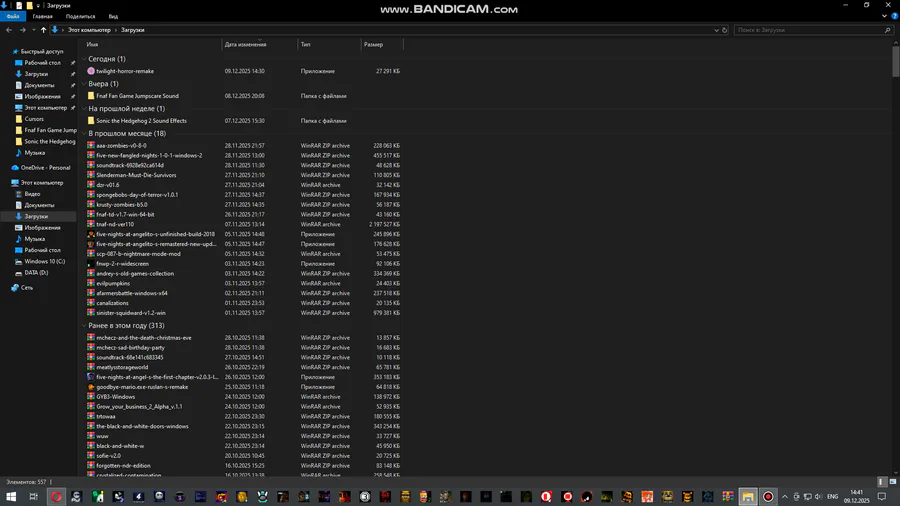The width and height of the screenshot is (900, 506).
Task: Collapse the Сегодня (1) group
Action: 84,59
